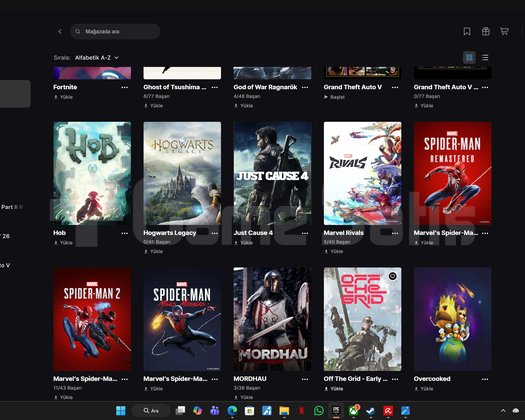Open Microsoft Store from the taskbar
525x420 pixels.
click(x=249, y=411)
